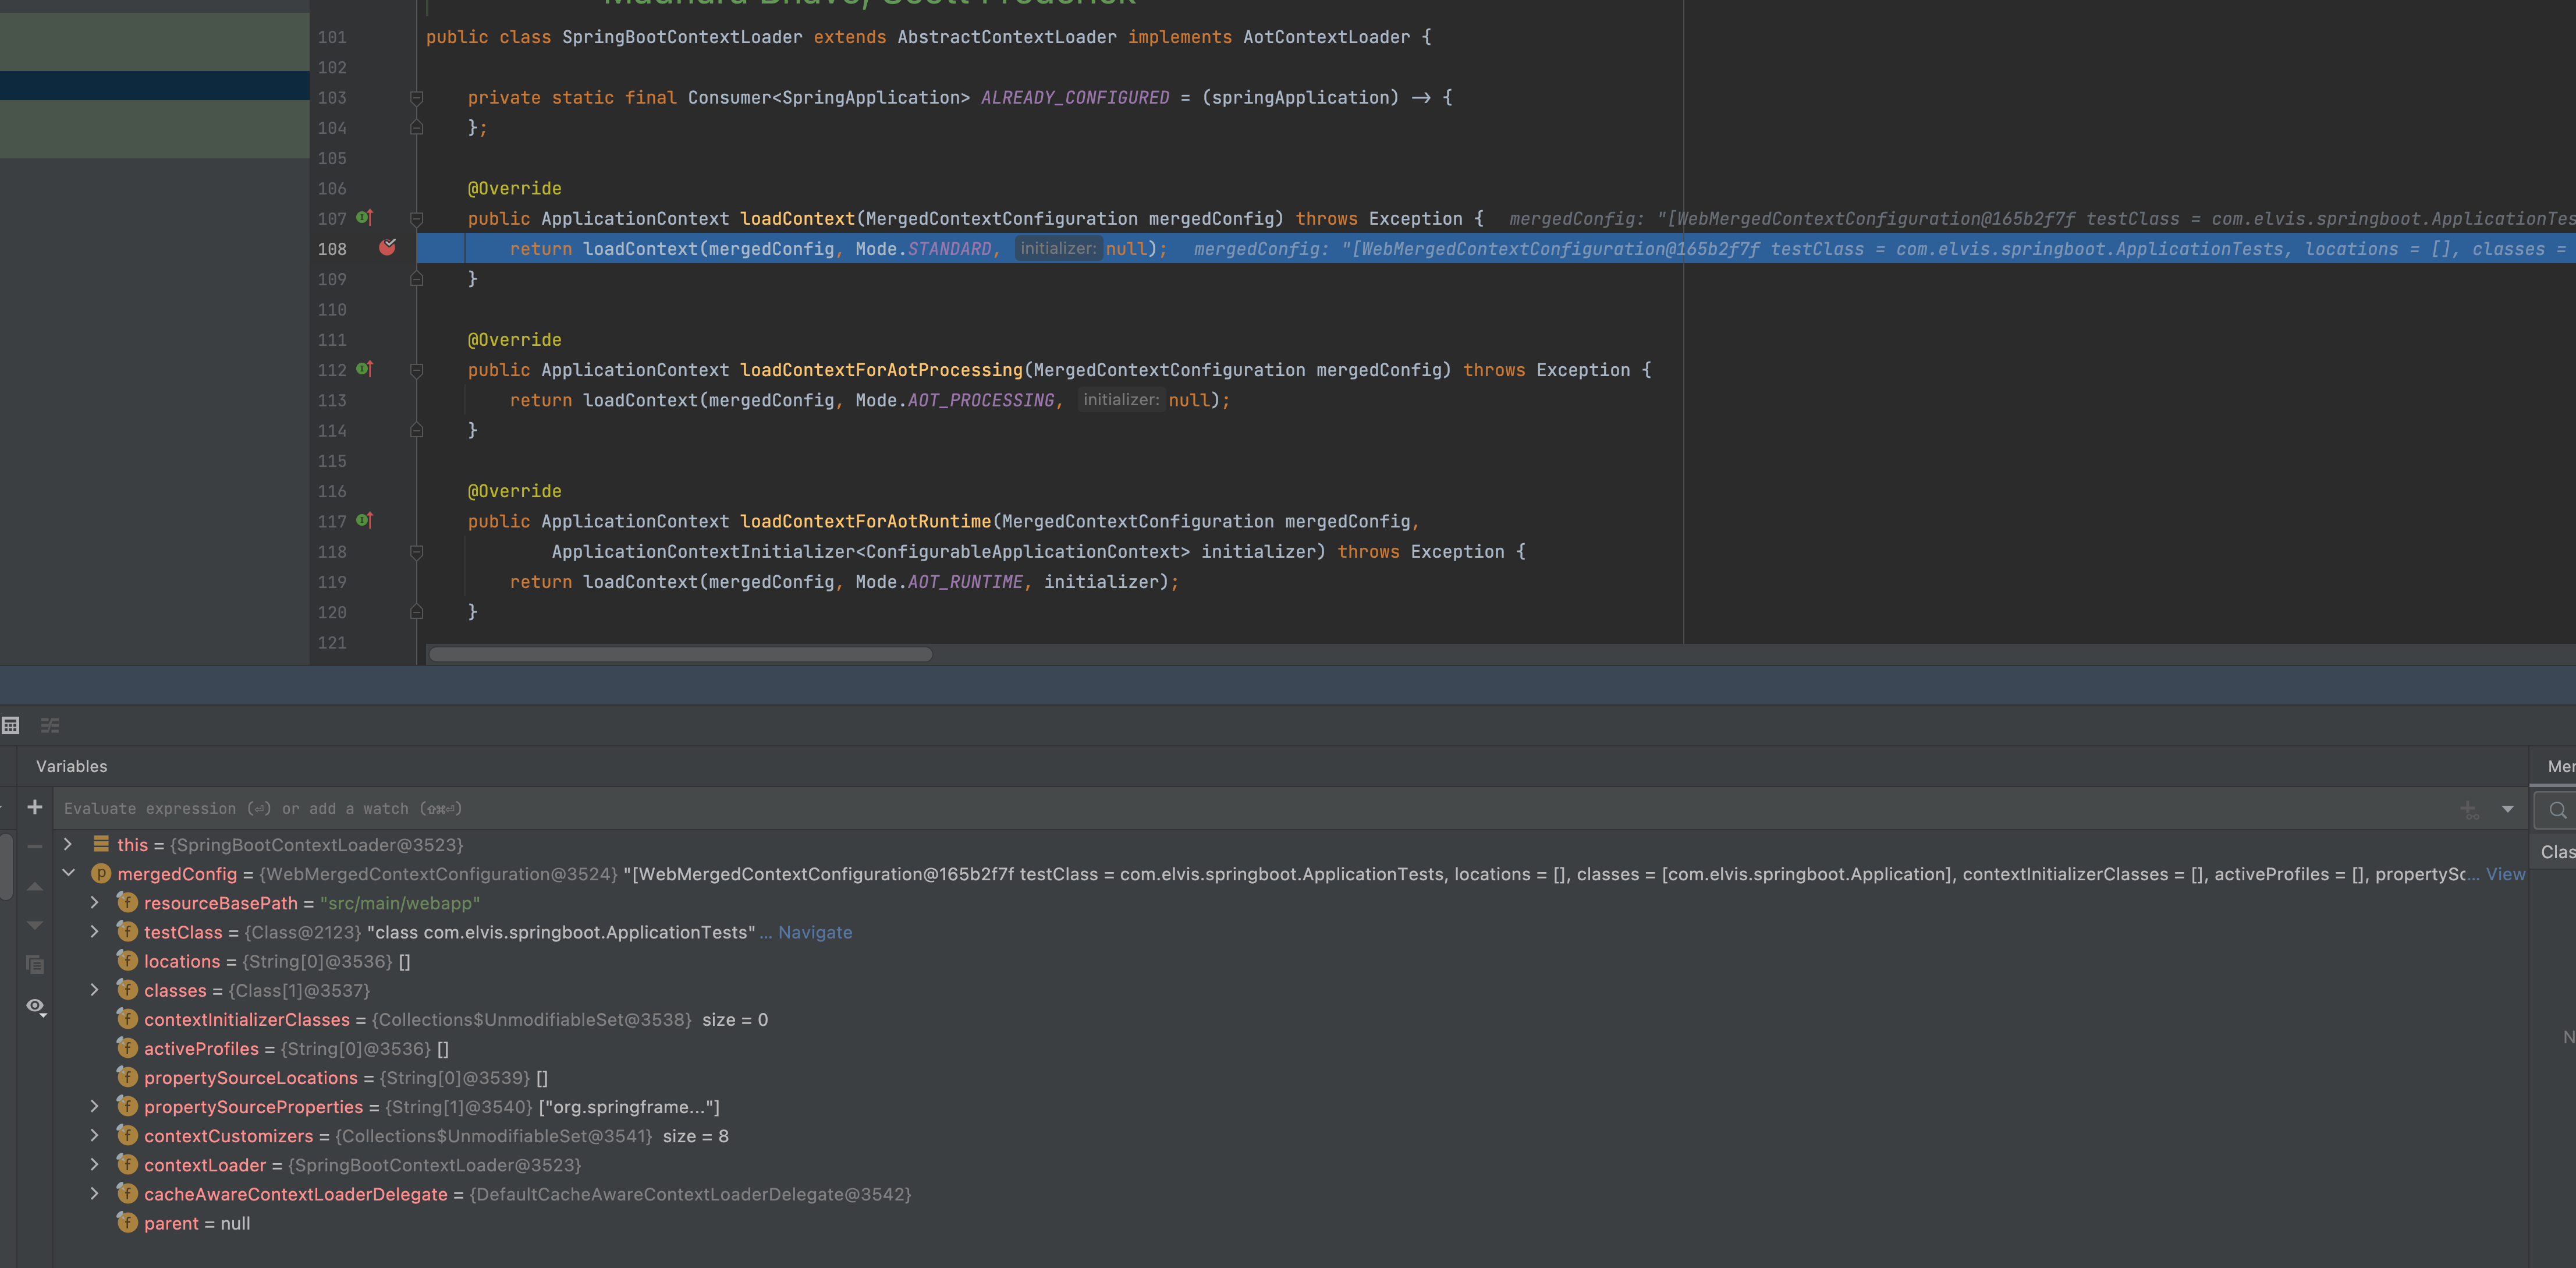Click the loadContextForAotRuntime method name

pyautogui.click(x=865, y=521)
